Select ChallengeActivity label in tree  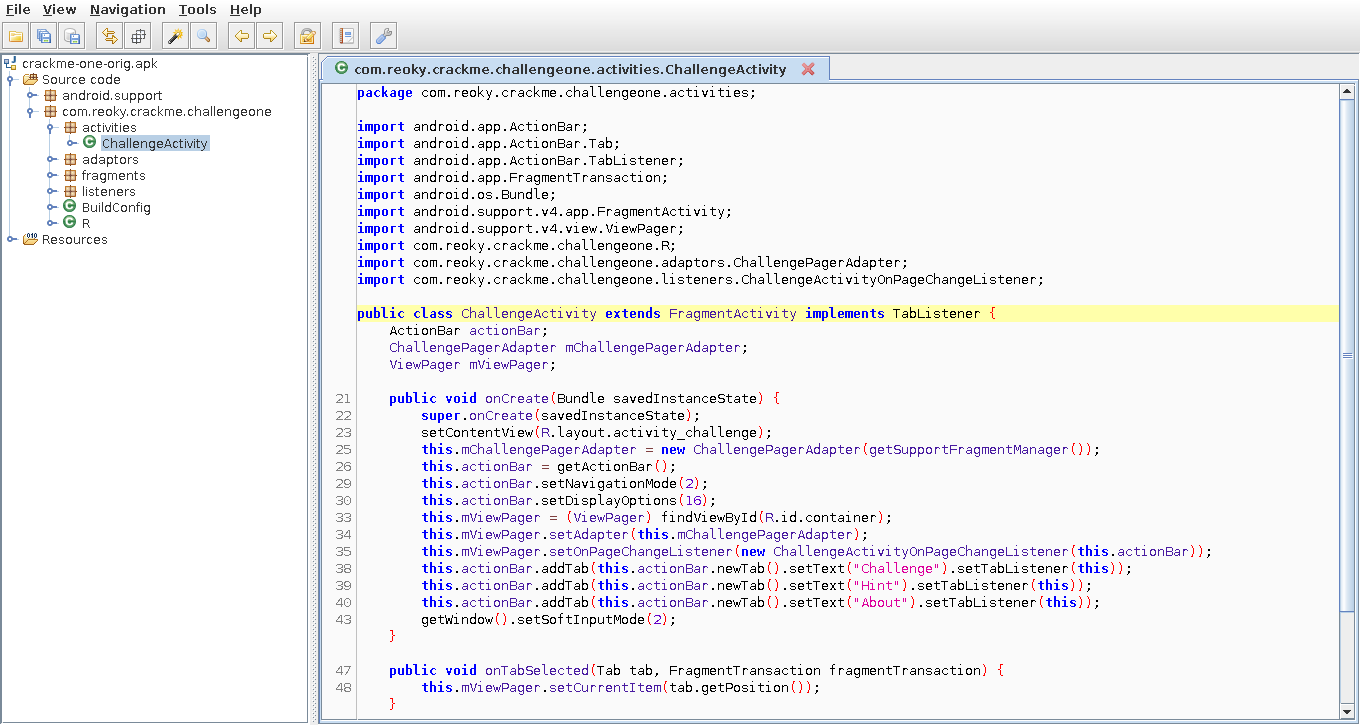(155, 144)
